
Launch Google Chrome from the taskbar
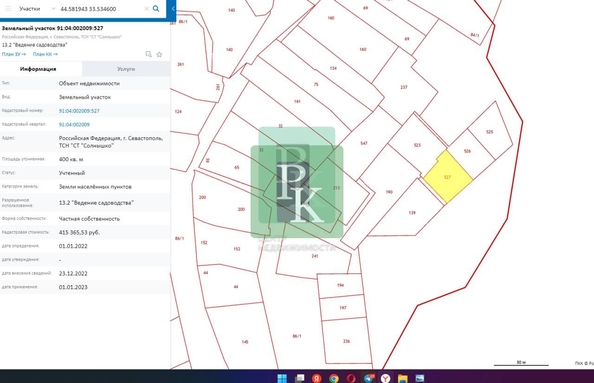point(334,378)
